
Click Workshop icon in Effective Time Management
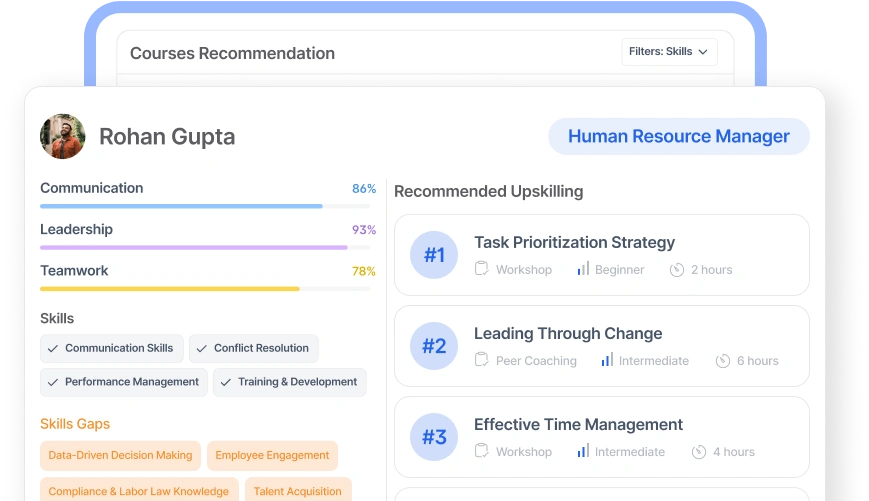pos(482,451)
